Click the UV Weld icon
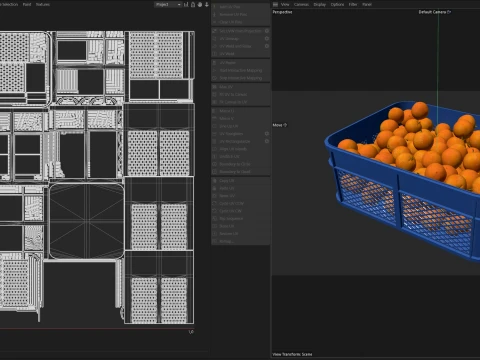This screenshot has height=360, width=480. click(x=215, y=54)
